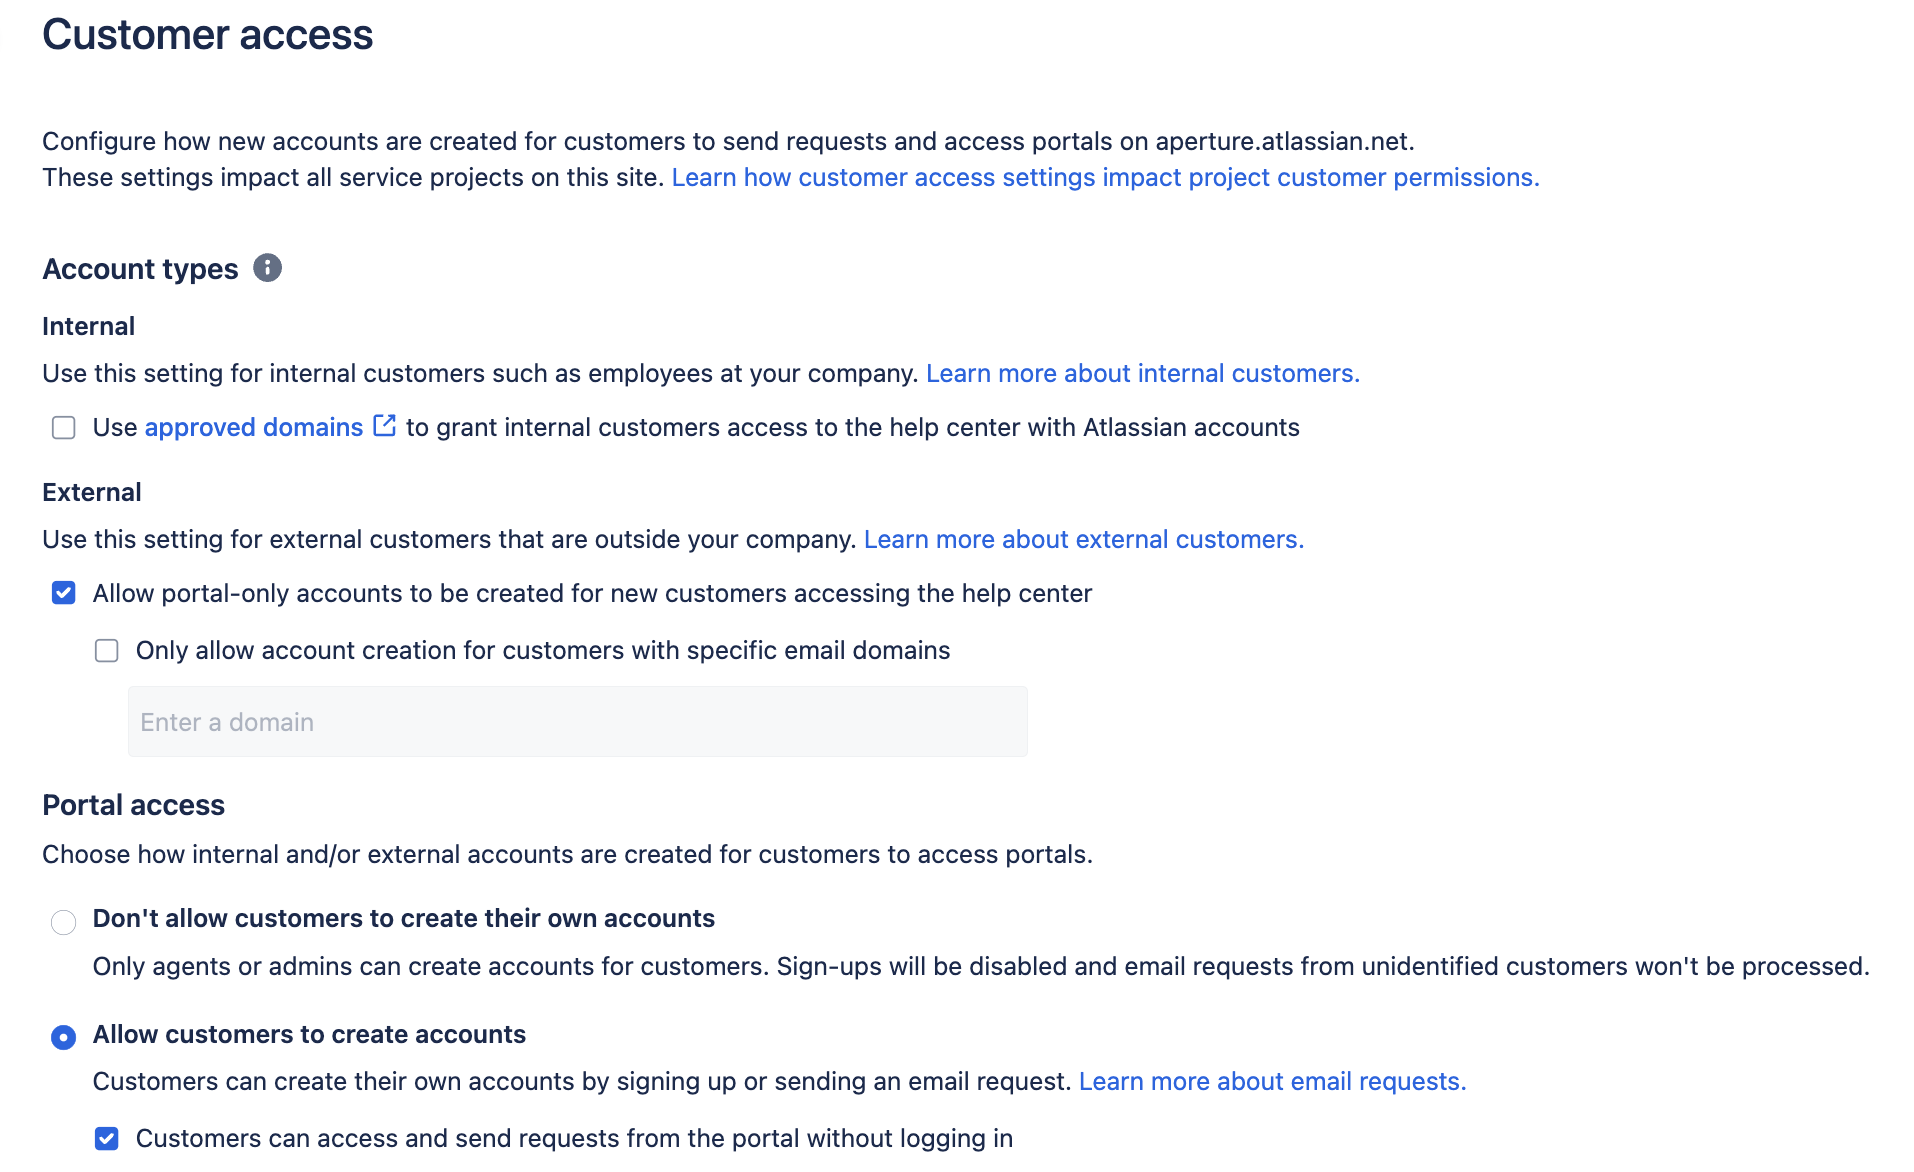Image resolution: width=1914 pixels, height=1172 pixels.
Task: Open "Learn more about email requests"
Action: click(x=1273, y=1081)
